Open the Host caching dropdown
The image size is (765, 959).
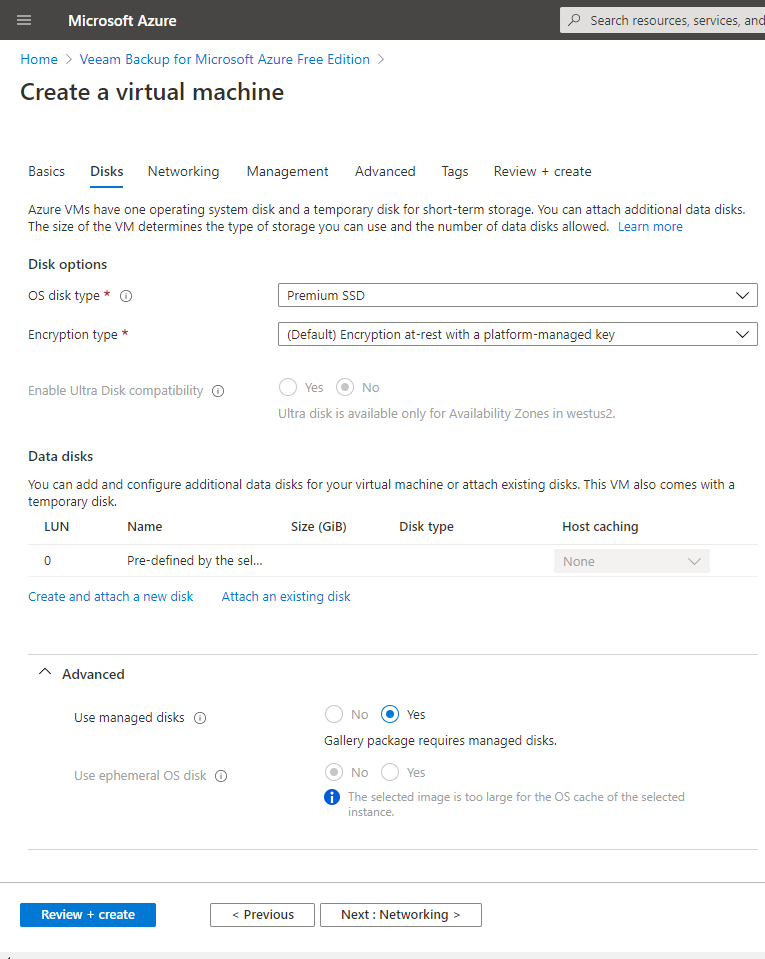click(631, 562)
